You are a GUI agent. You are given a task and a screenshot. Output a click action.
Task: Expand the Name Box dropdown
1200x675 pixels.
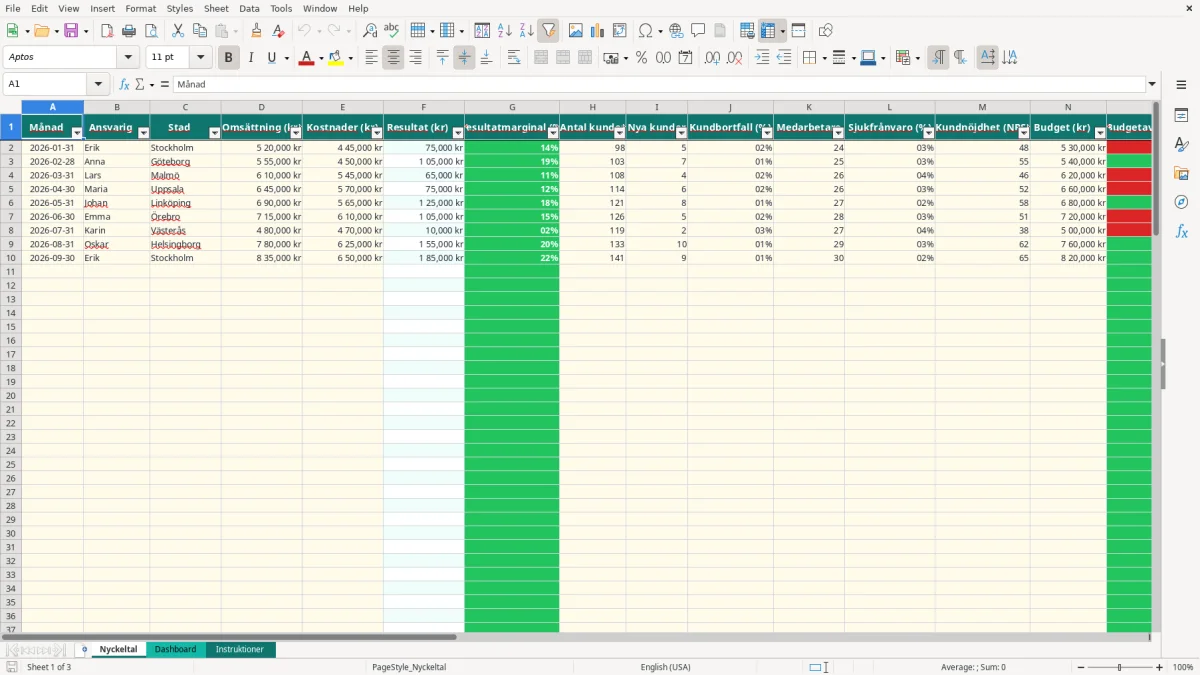click(98, 85)
